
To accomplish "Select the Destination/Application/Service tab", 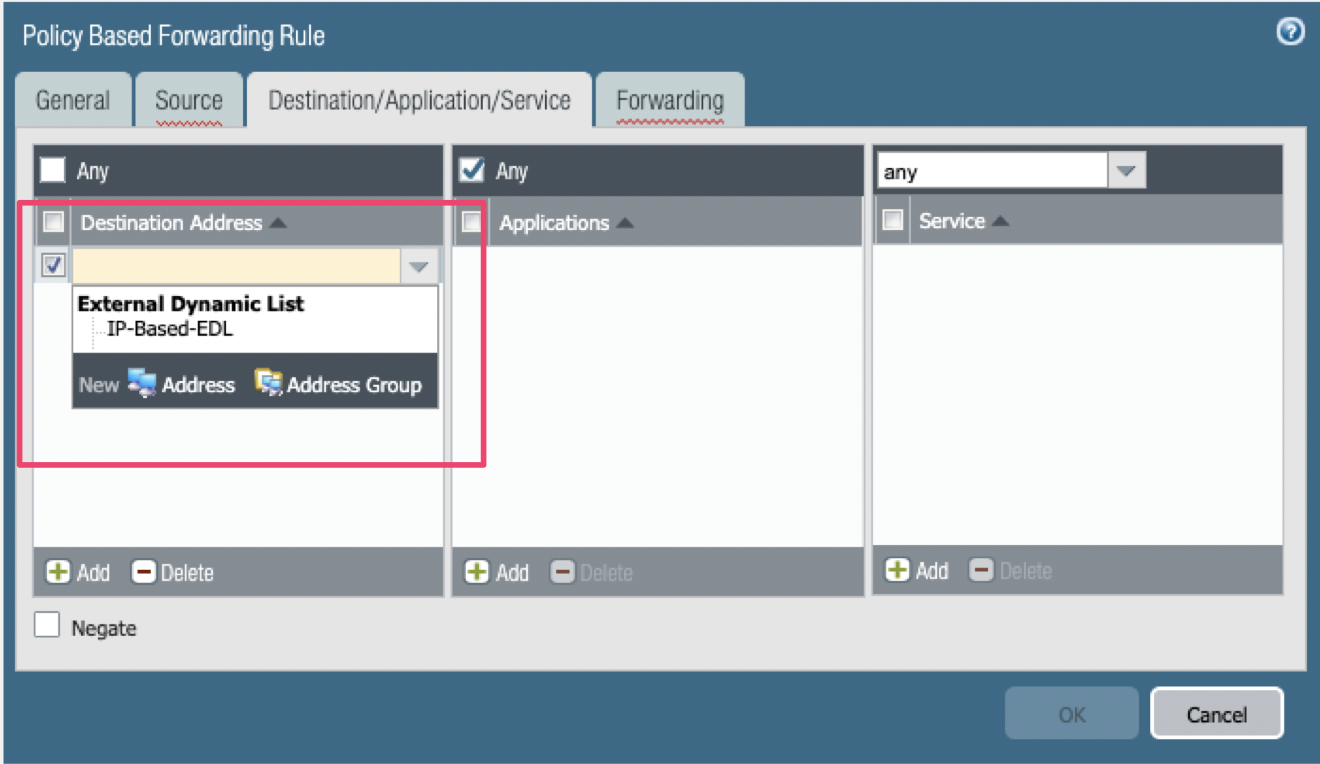I will [x=420, y=100].
